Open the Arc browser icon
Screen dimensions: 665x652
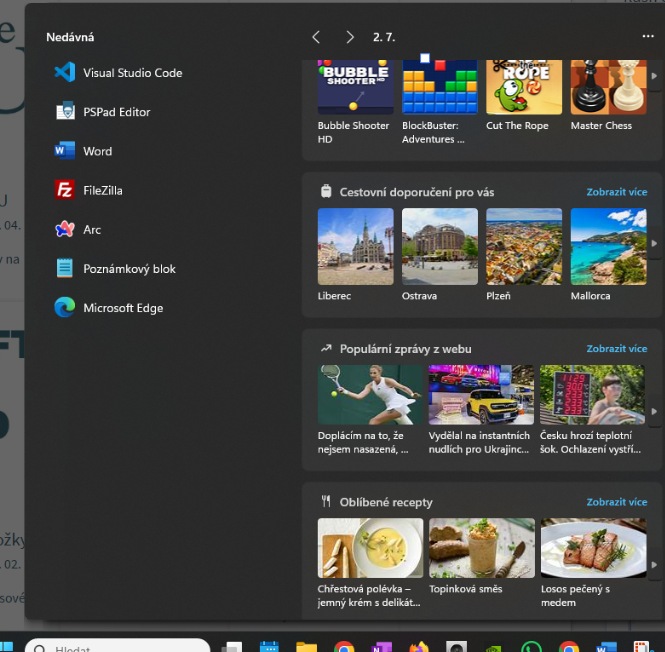(x=65, y=229)
